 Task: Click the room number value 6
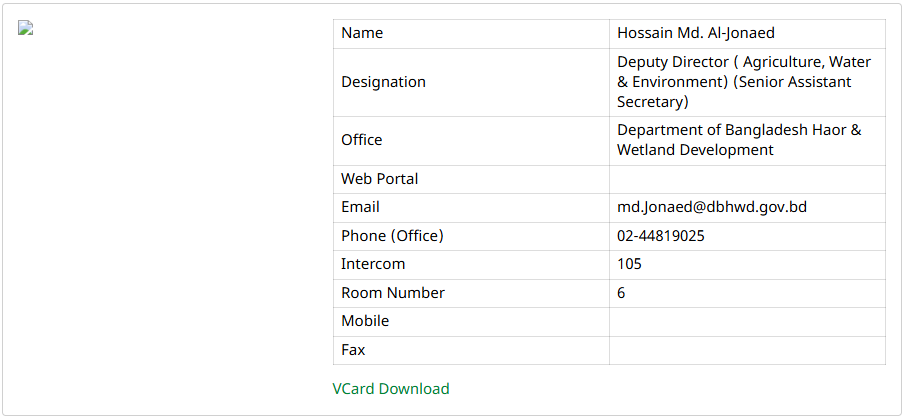(622, 293)
